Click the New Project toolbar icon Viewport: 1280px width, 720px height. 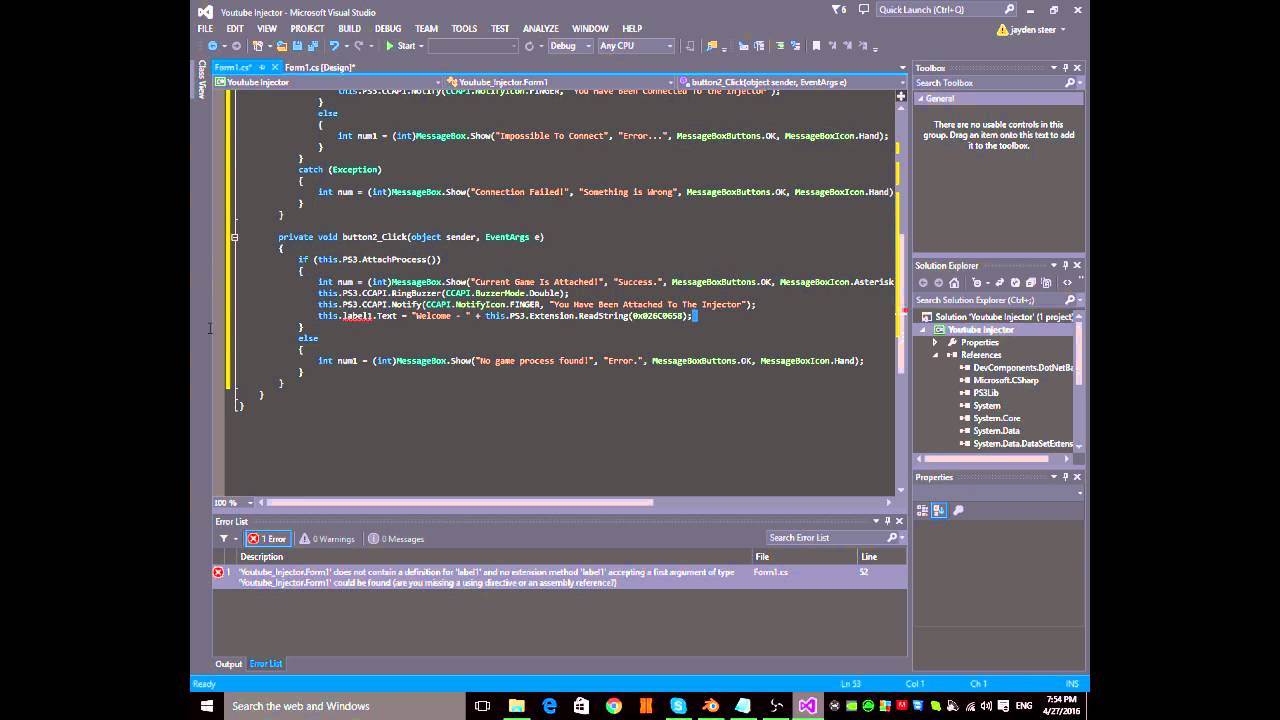point(258,46)
